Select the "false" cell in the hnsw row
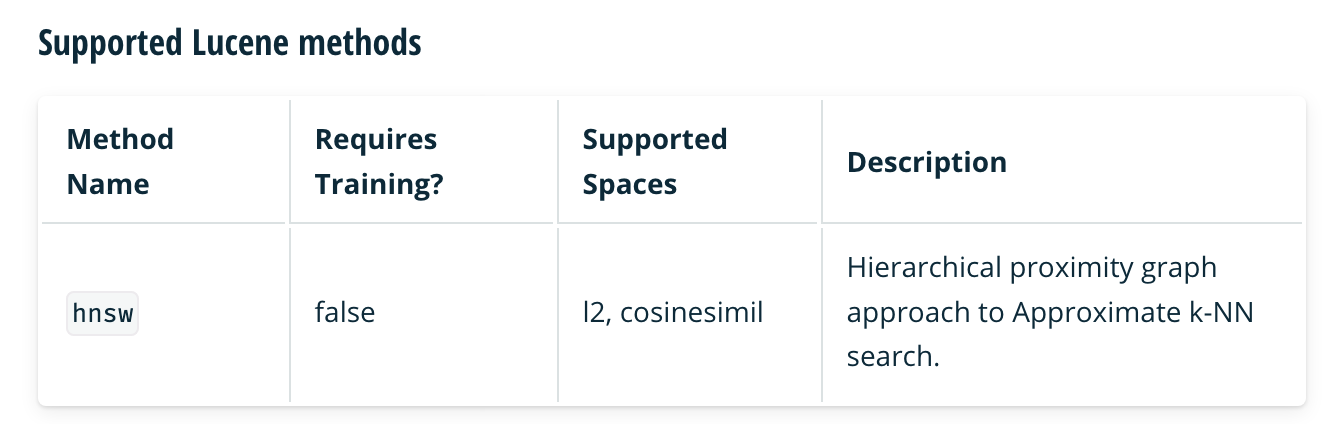Image resolution: width=1324 pixels, height=424 pixels. 345,313
